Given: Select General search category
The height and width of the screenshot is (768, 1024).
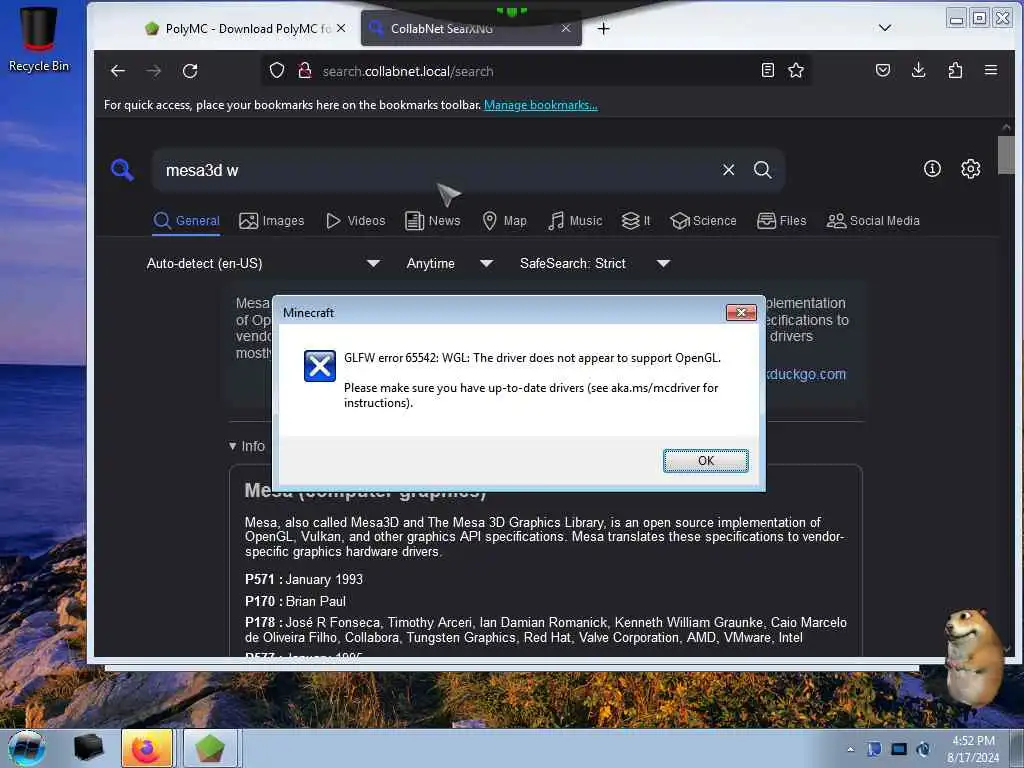Looking at the screenshot, I should pos(187,221).
